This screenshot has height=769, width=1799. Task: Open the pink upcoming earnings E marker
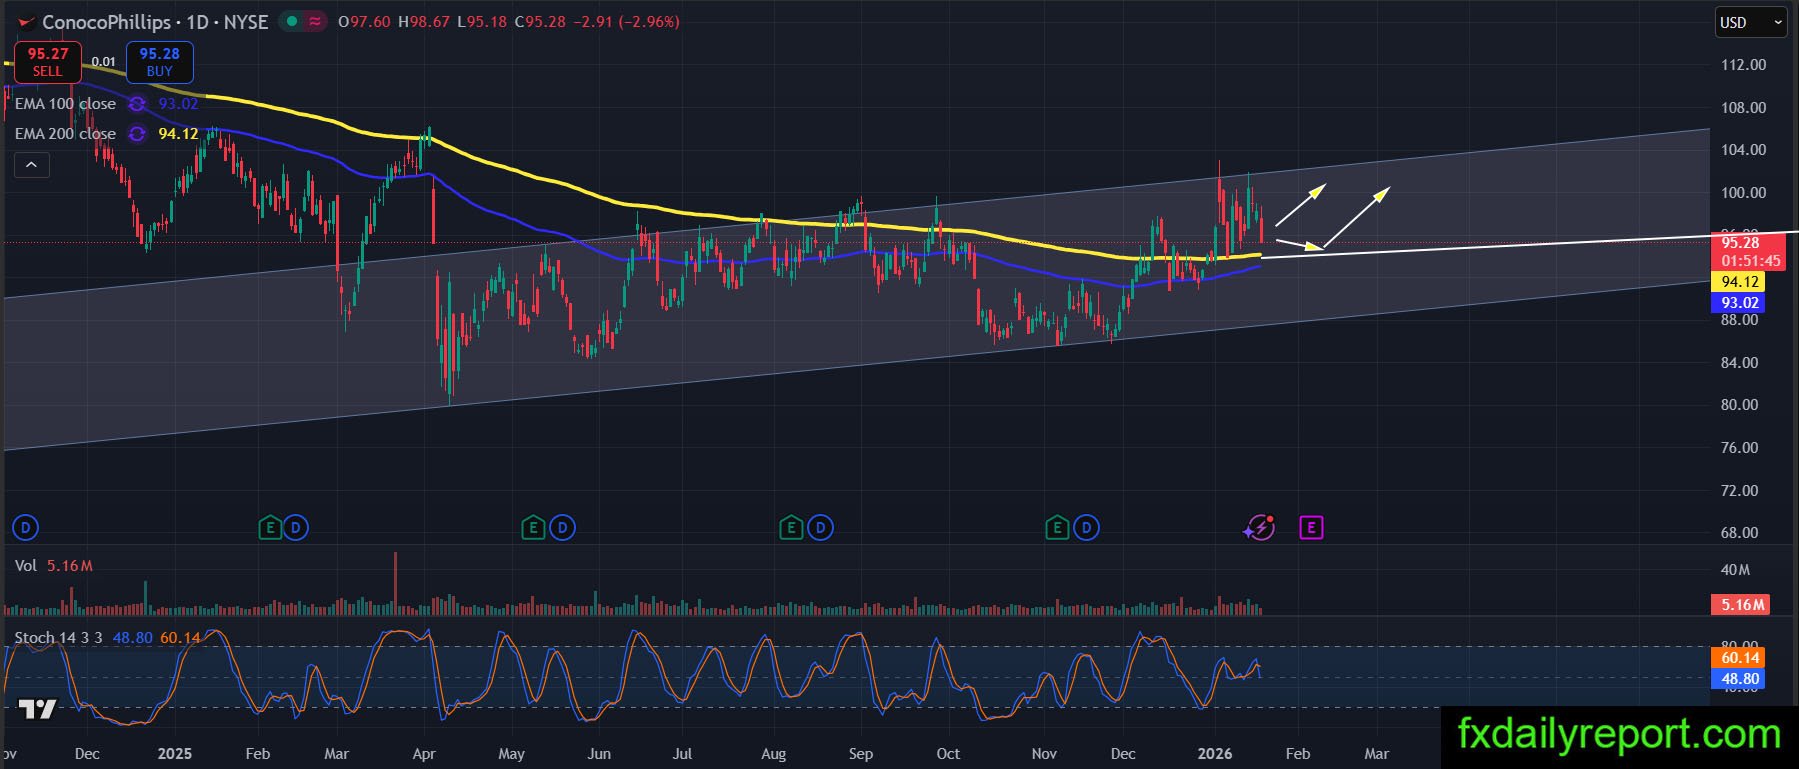point(1311,527)
